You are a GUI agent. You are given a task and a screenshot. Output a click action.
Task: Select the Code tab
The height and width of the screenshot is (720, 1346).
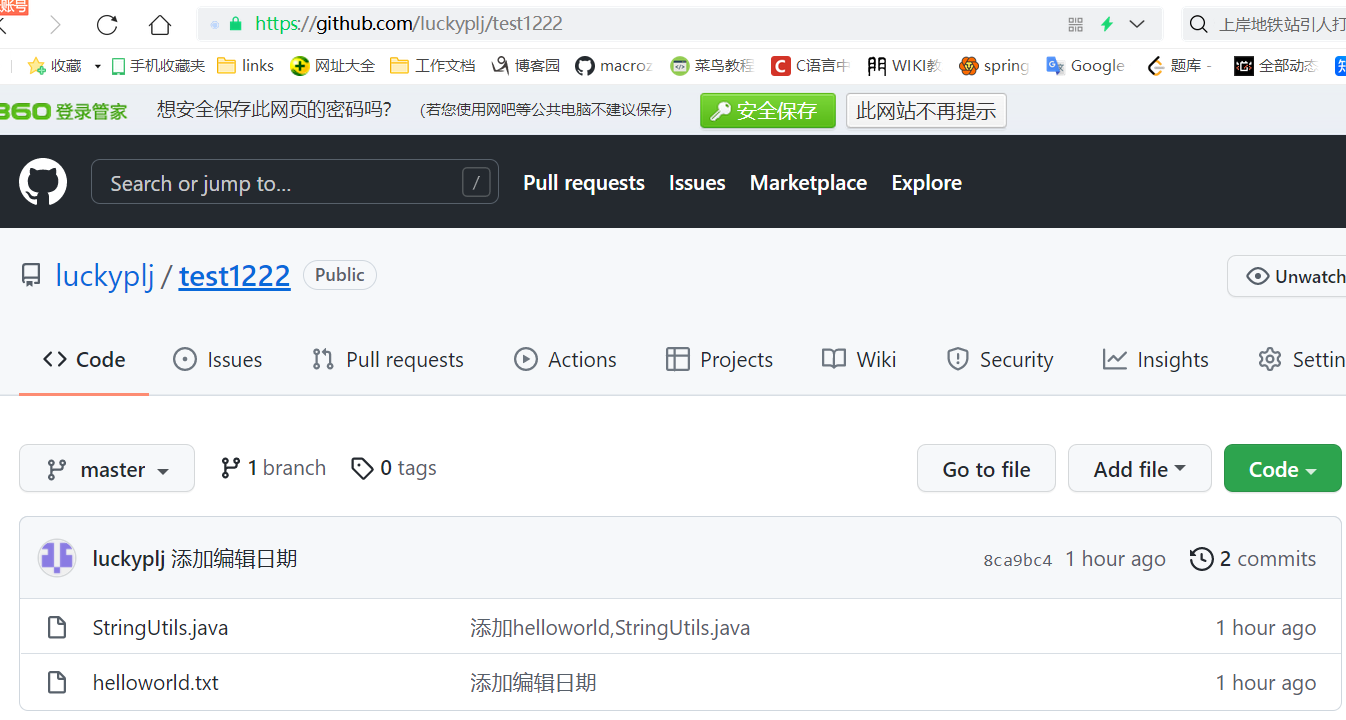(x=84, y=360)
